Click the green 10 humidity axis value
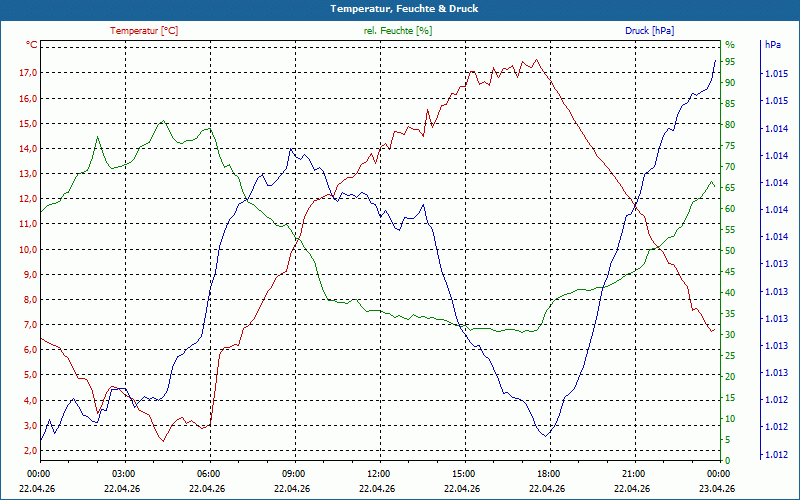This screenshot has height=500, width=800. coord(730,419)
